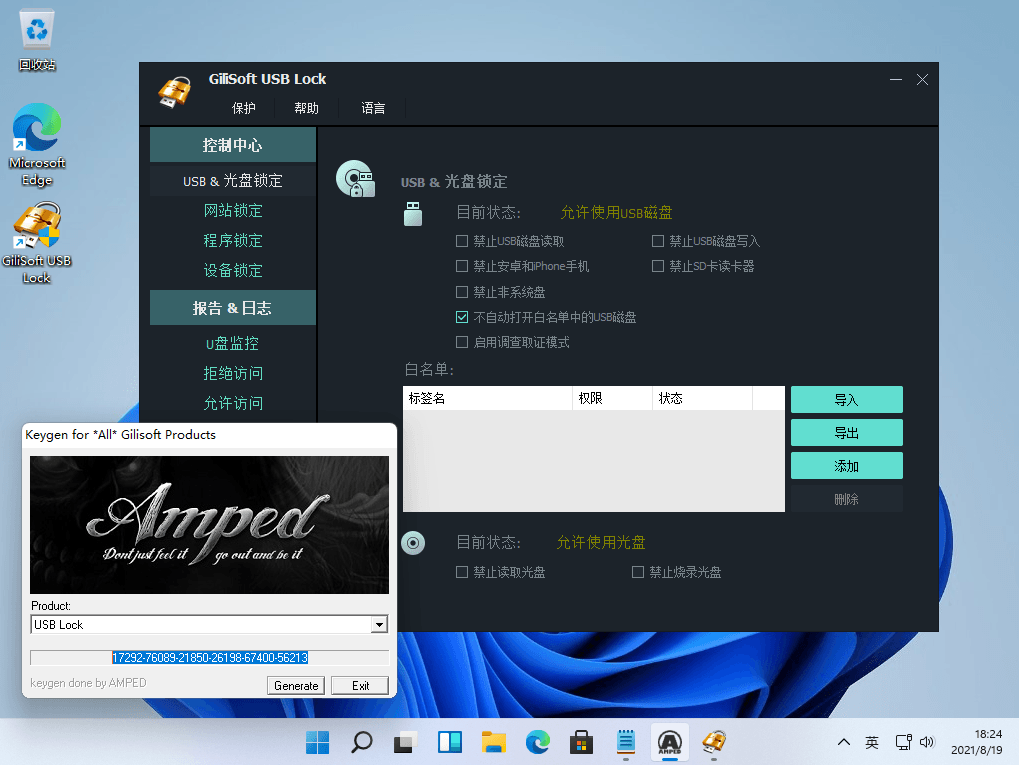Open Windows Start menu
The height and width of the screenshot is (765, 1019).
pyautogui.click(x=318, y=742)
